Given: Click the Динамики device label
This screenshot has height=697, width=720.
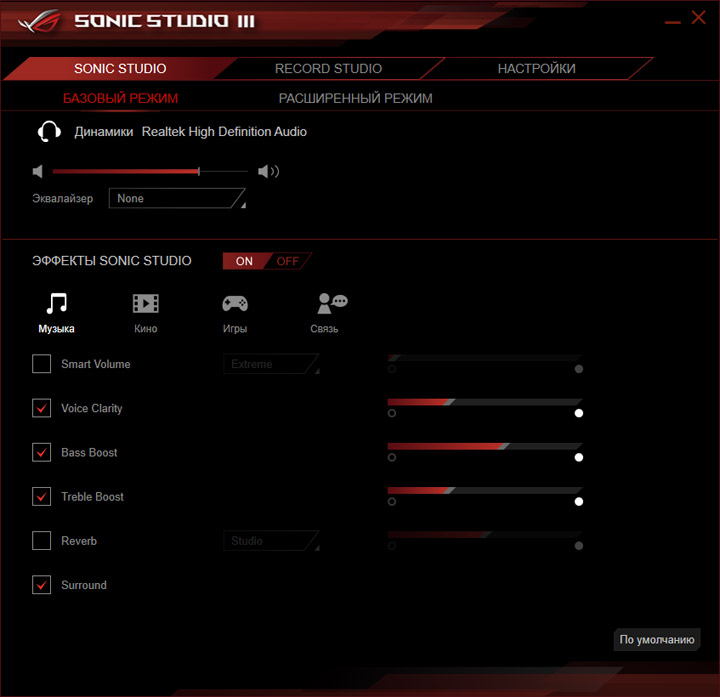Looking at the screenshot, I should [104, 132].
